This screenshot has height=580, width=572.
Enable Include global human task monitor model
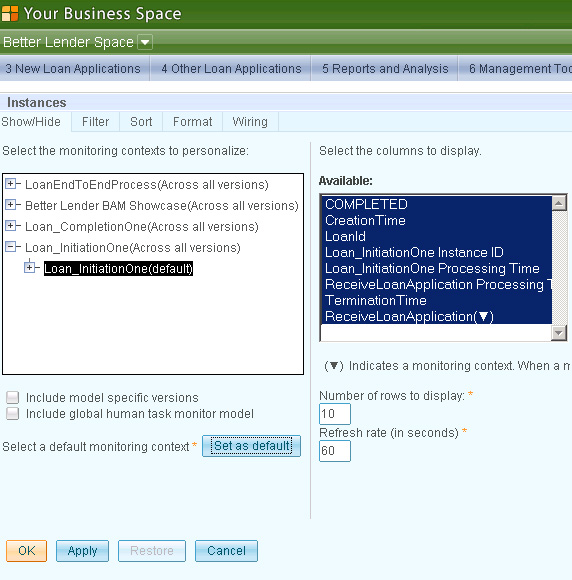pos(13,414)
